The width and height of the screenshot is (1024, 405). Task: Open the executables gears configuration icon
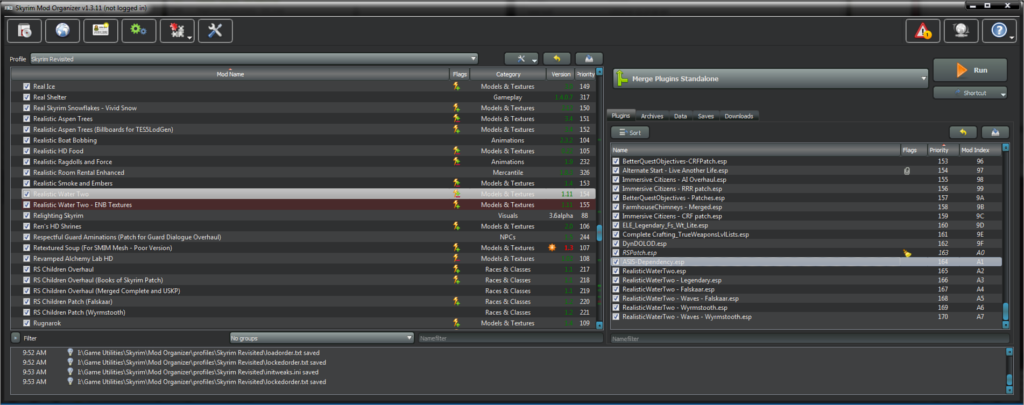click(138, 31)
